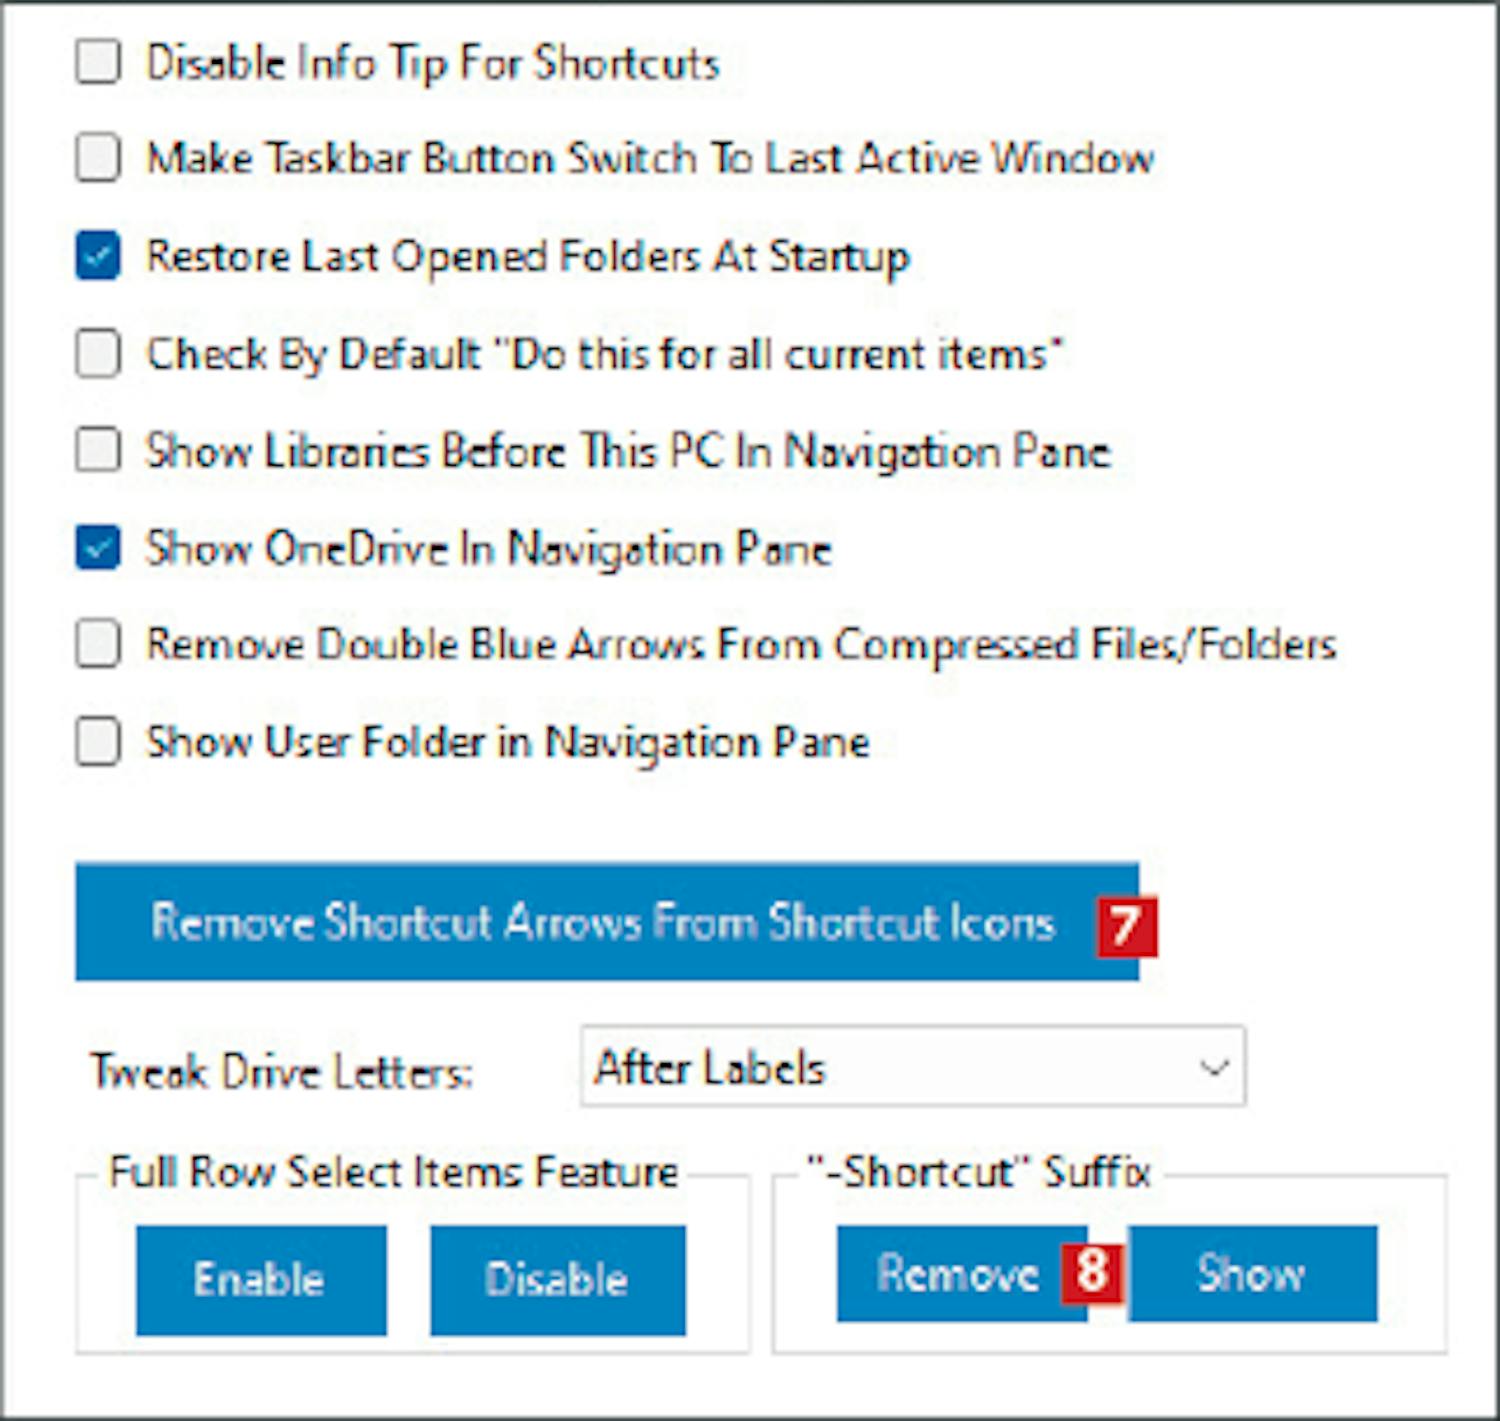Click the Tweak Drive Letters label
The image size is (1500, 1421).
point(281,1072)
